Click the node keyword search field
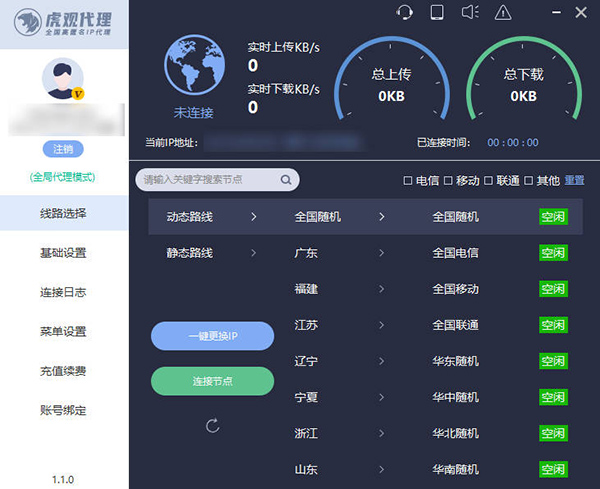Image resolution: width=600 pixels, height=489 pixels. click(x=208, y=180)
